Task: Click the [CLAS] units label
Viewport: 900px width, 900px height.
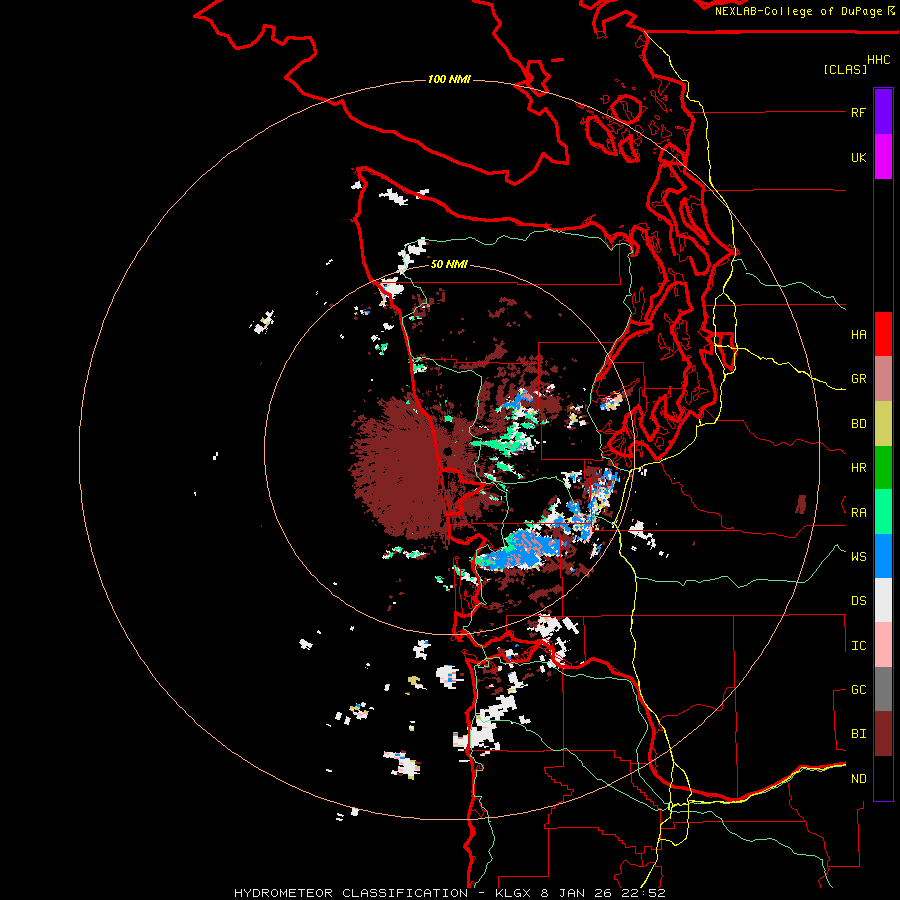Action: [845, 69]
